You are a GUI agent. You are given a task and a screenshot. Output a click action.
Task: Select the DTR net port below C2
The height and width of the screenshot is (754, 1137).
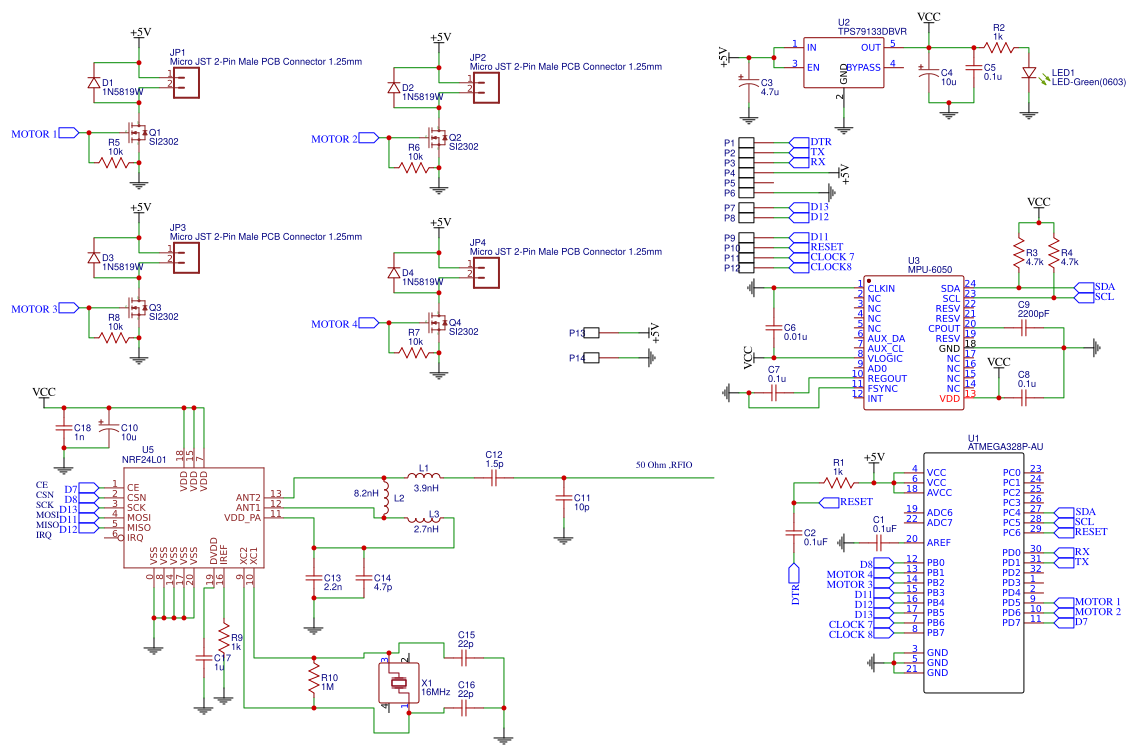794,573
